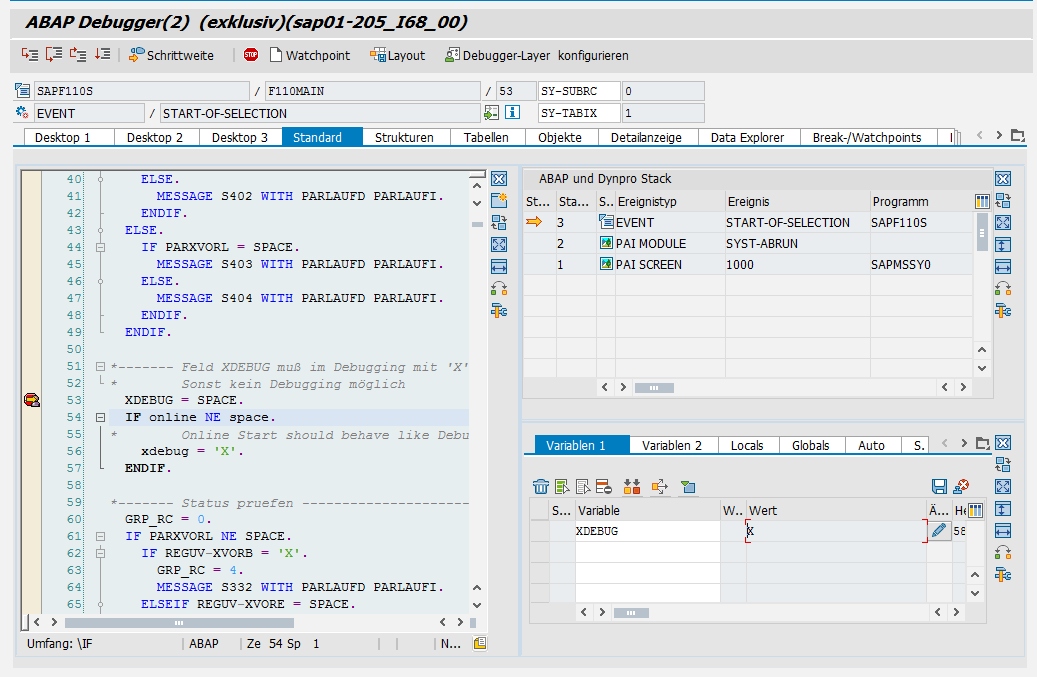Open the Locals variables tab
1037x677 pixels.
coord(746,445)
